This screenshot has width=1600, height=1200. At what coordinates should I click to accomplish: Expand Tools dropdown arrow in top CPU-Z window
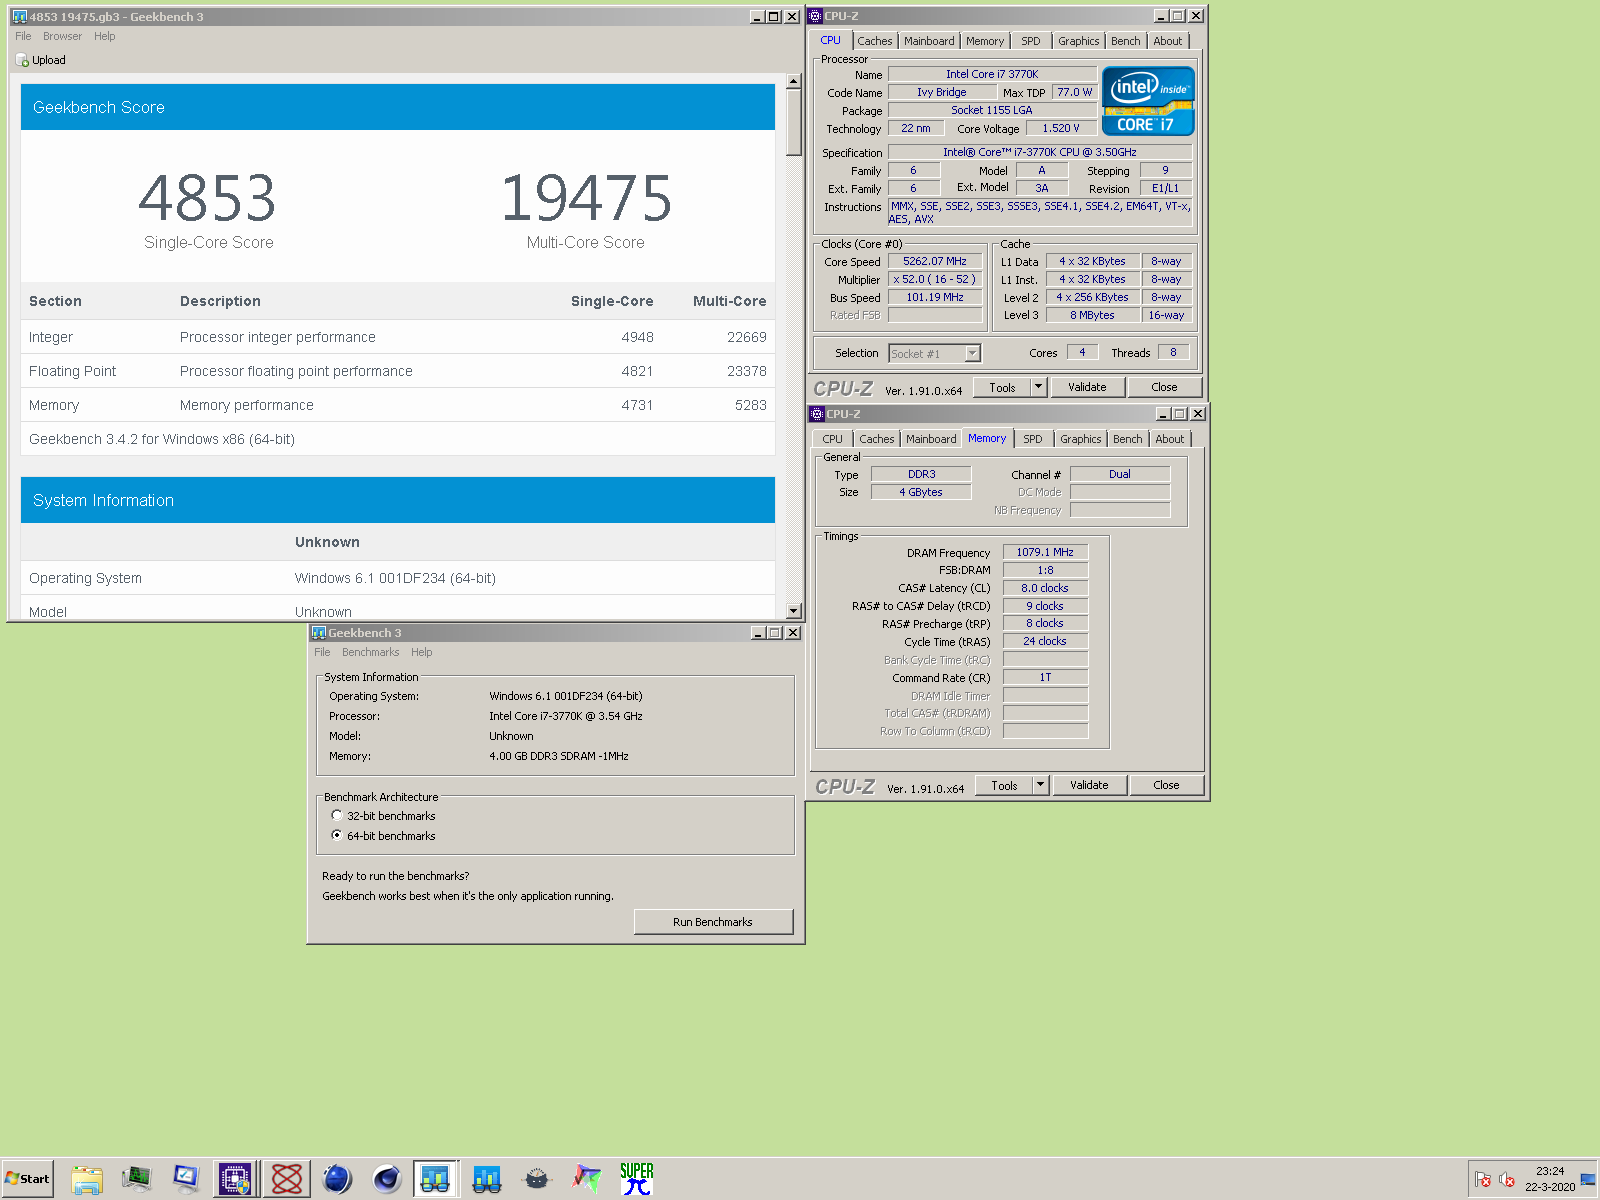click(1038, 387)
